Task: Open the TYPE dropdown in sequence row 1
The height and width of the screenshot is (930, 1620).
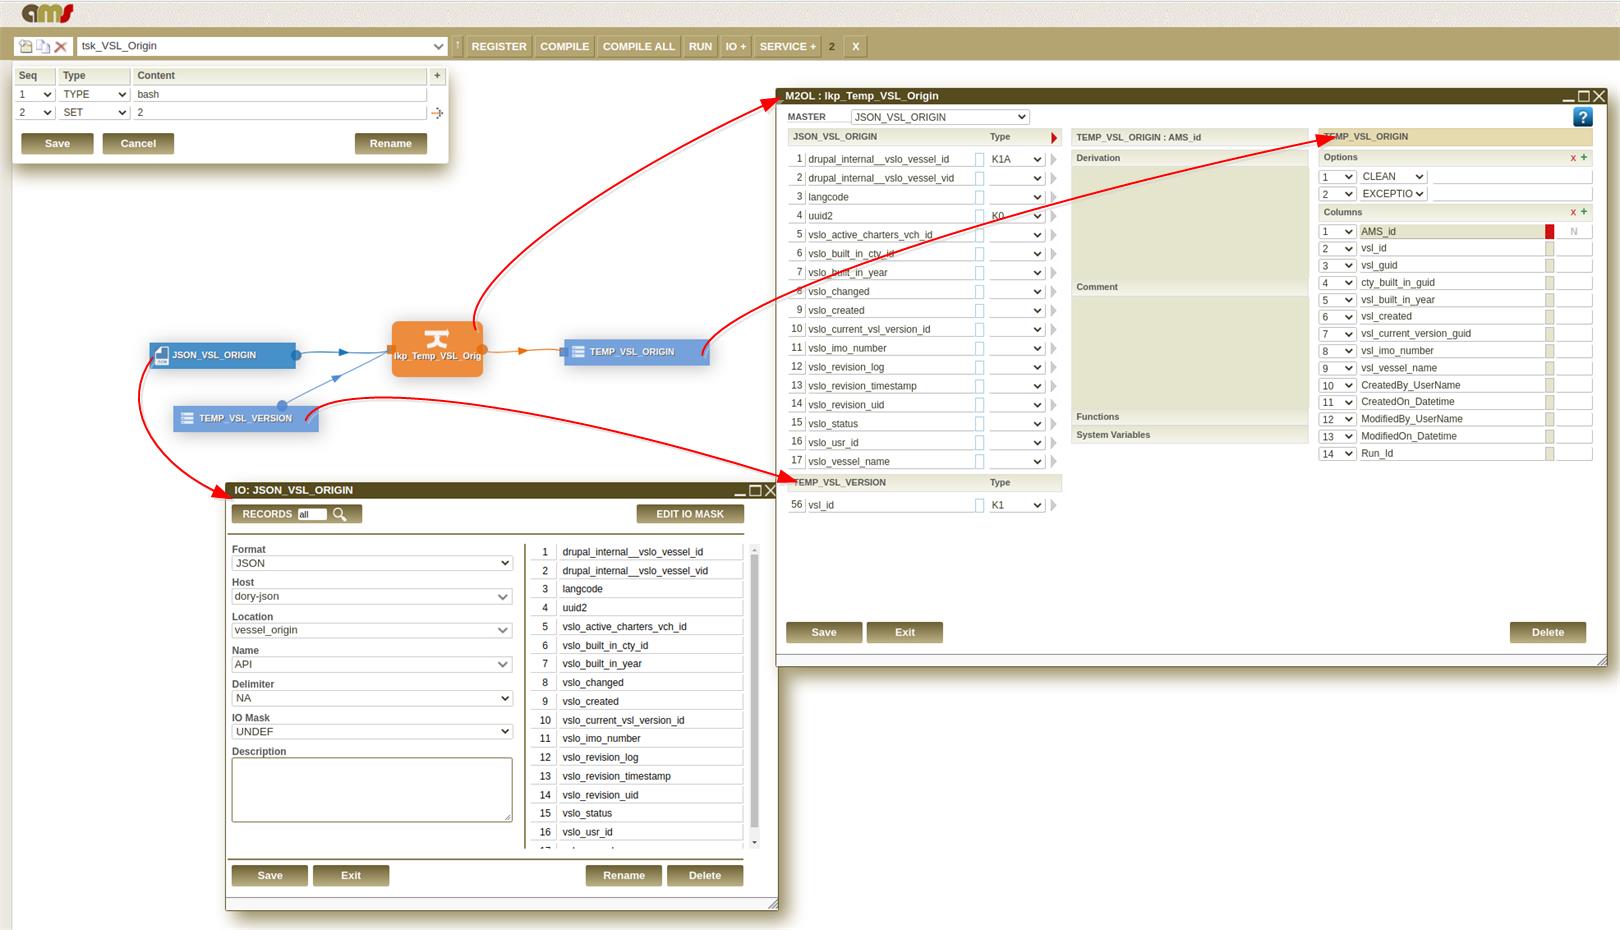Action: (94, 94)
